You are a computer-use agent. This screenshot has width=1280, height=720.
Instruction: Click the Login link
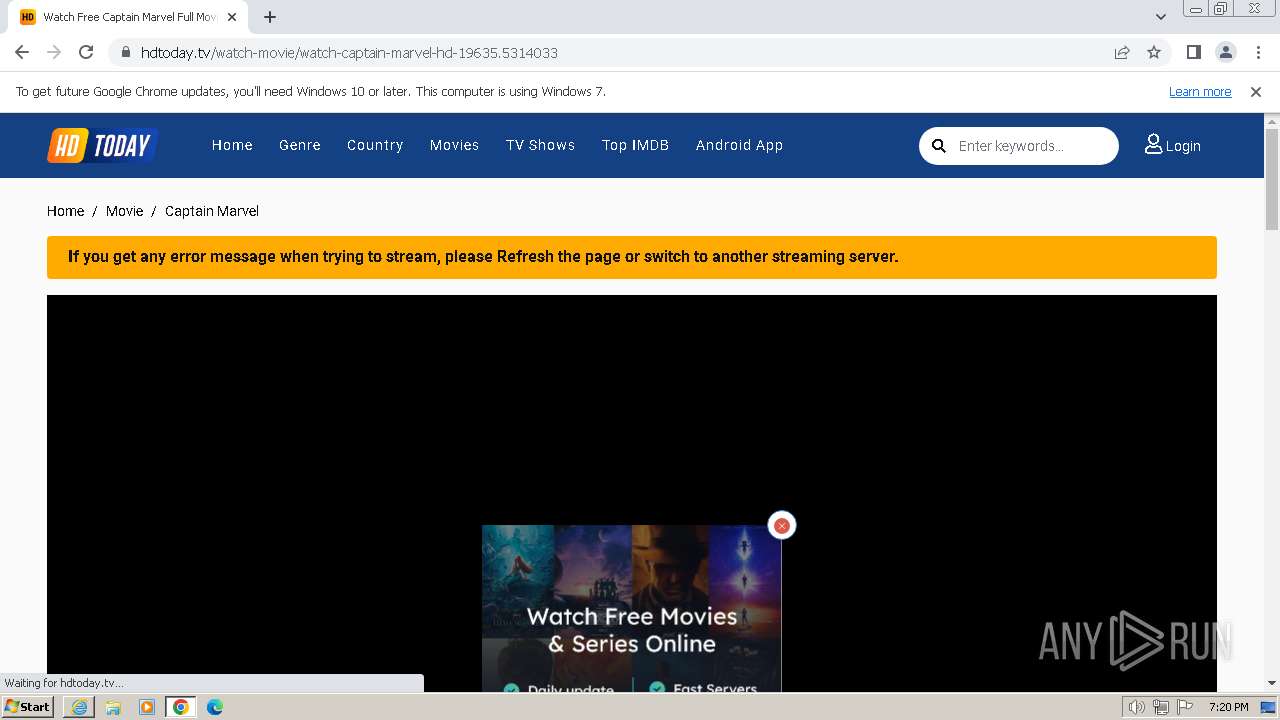tap(1173, 146)
